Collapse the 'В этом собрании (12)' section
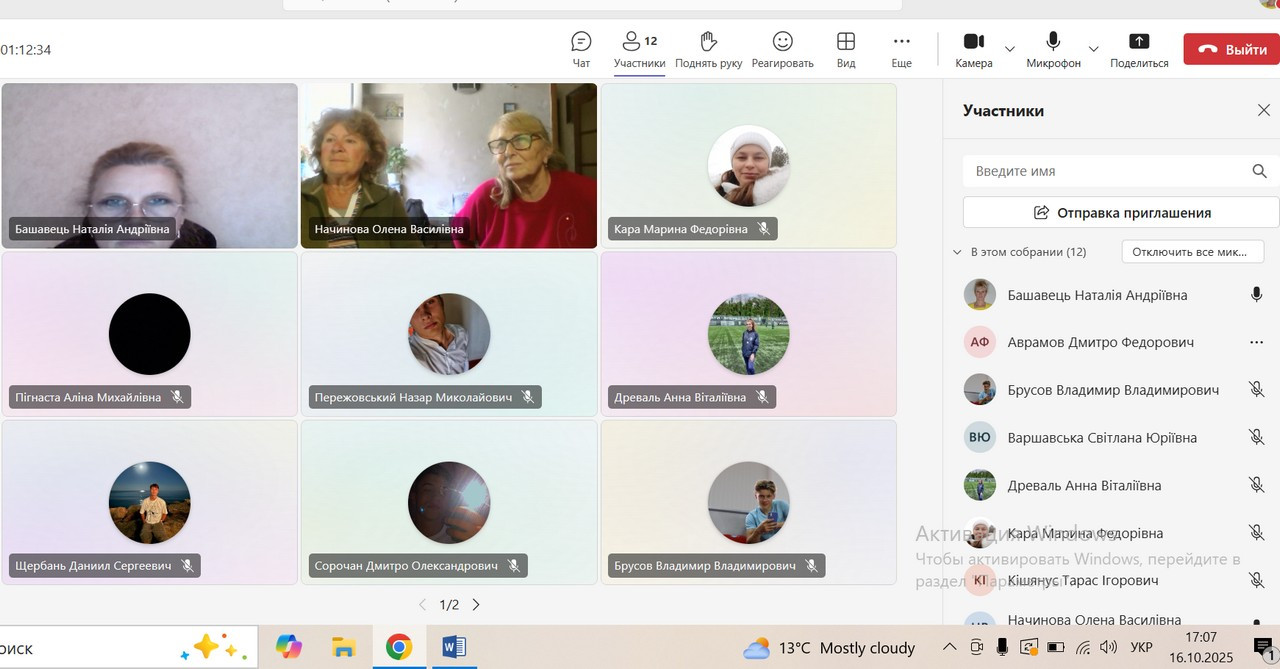This screenshot has width=1280, height=669. (x=957, y=252)
